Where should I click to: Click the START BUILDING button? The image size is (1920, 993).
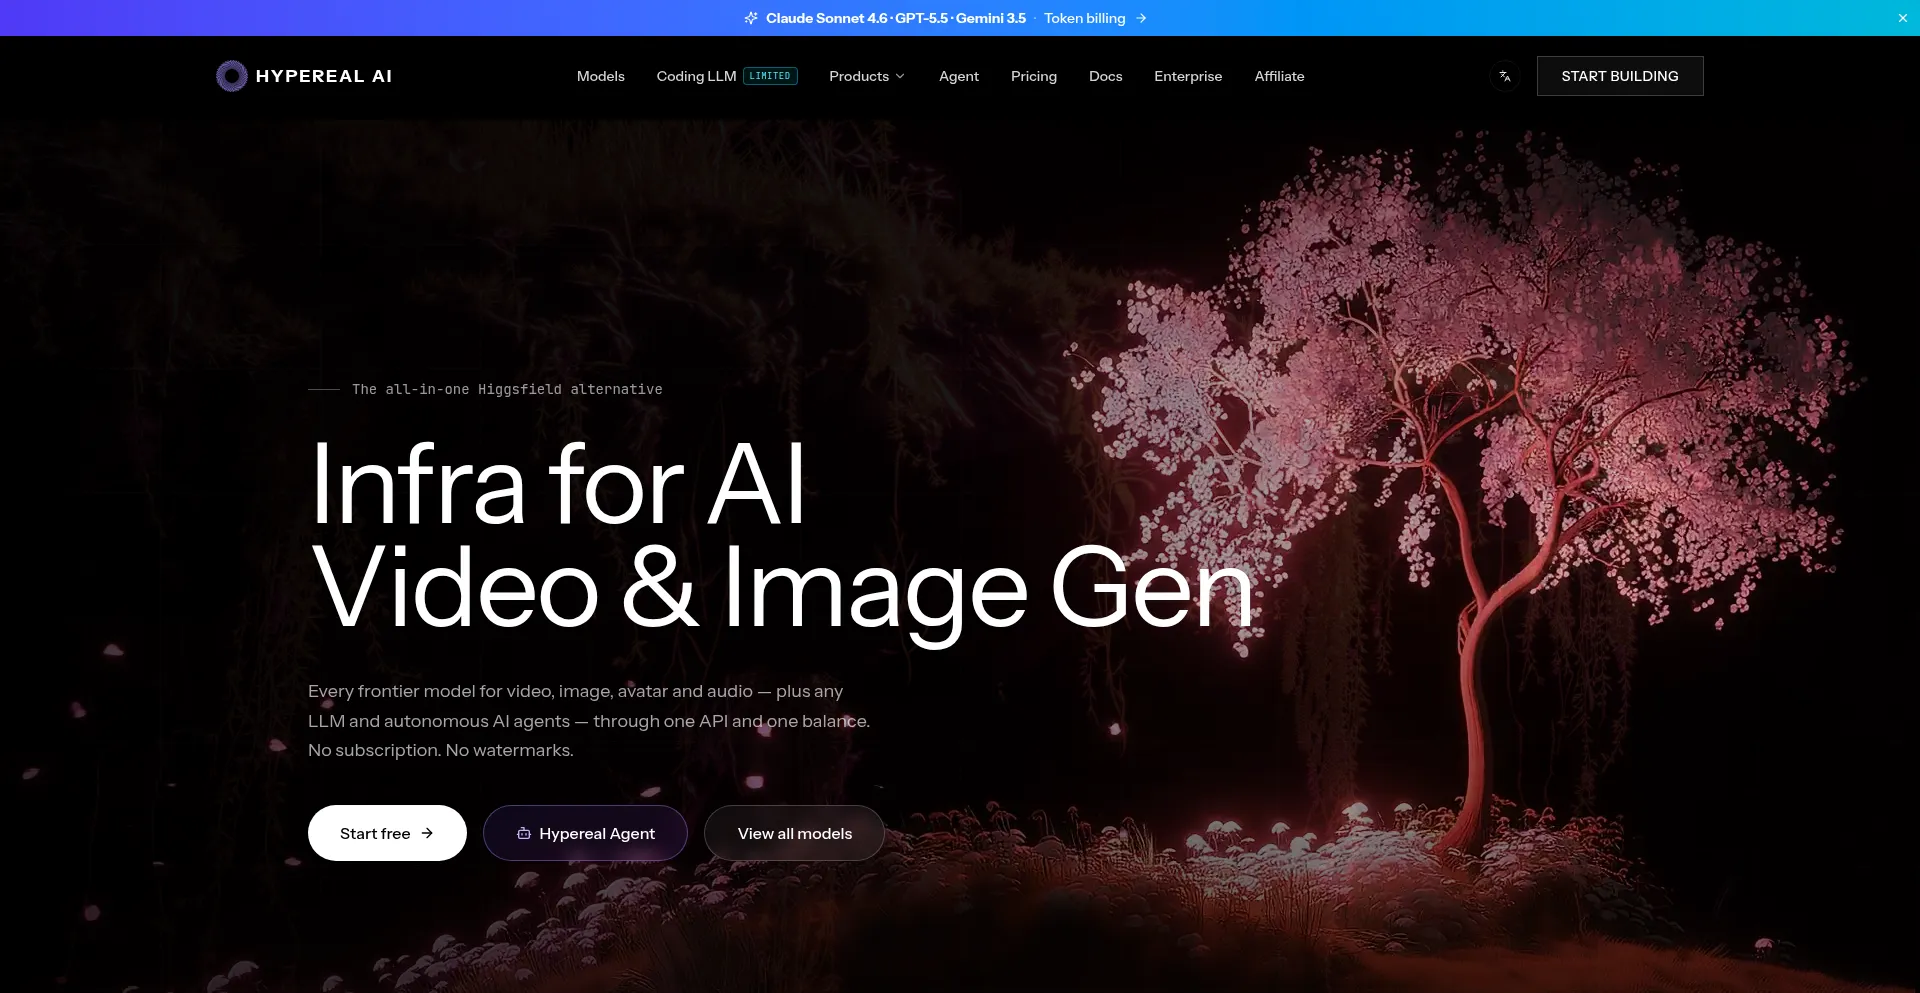(1620, 76)
